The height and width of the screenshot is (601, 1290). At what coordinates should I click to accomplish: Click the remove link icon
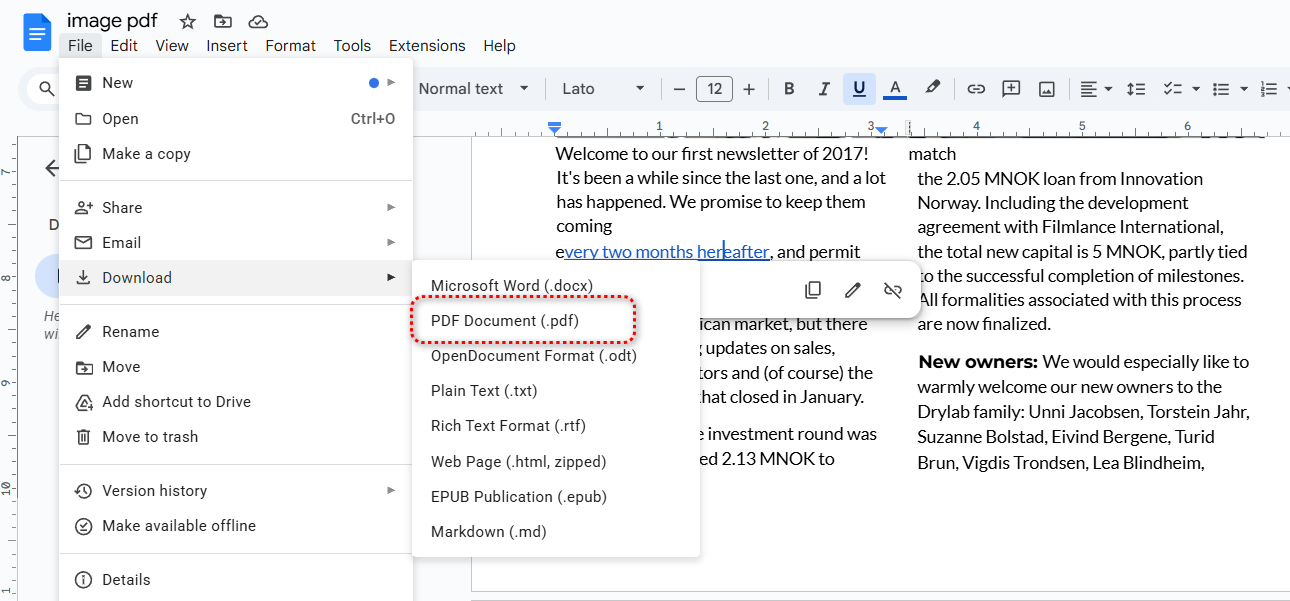pos(893,290)
